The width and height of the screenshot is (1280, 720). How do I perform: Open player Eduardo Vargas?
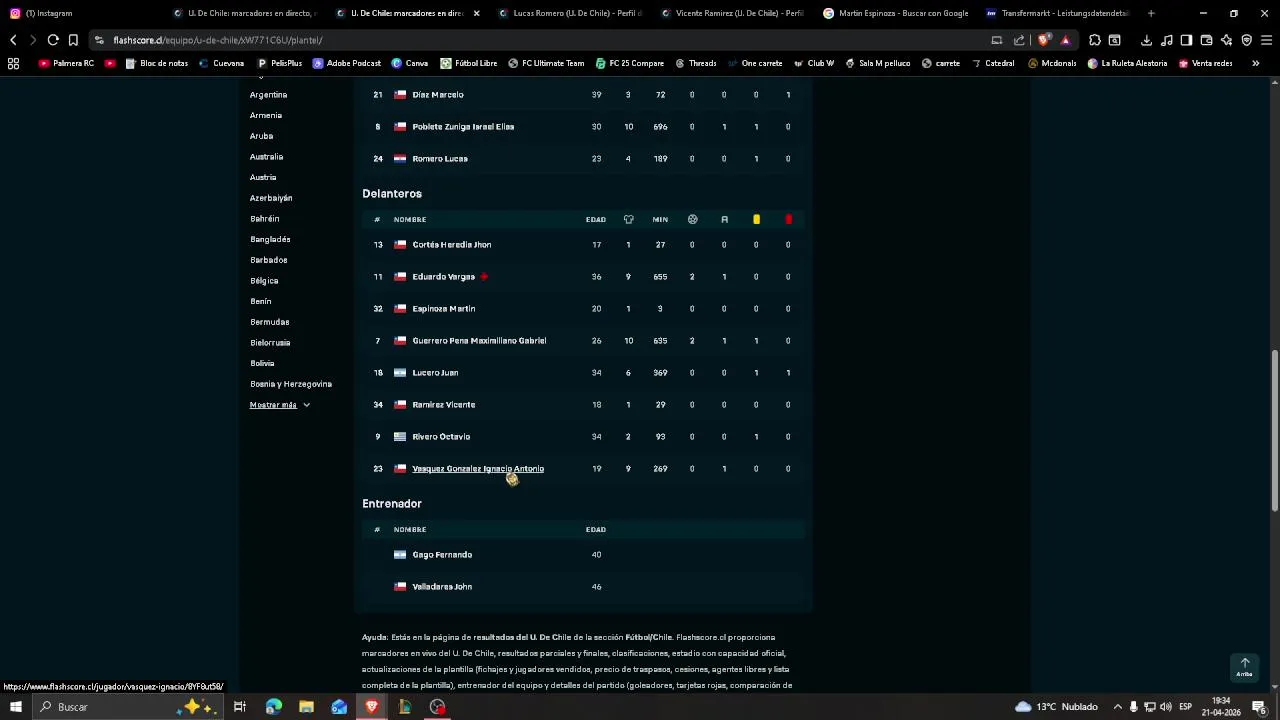click(x=443, y=277)
